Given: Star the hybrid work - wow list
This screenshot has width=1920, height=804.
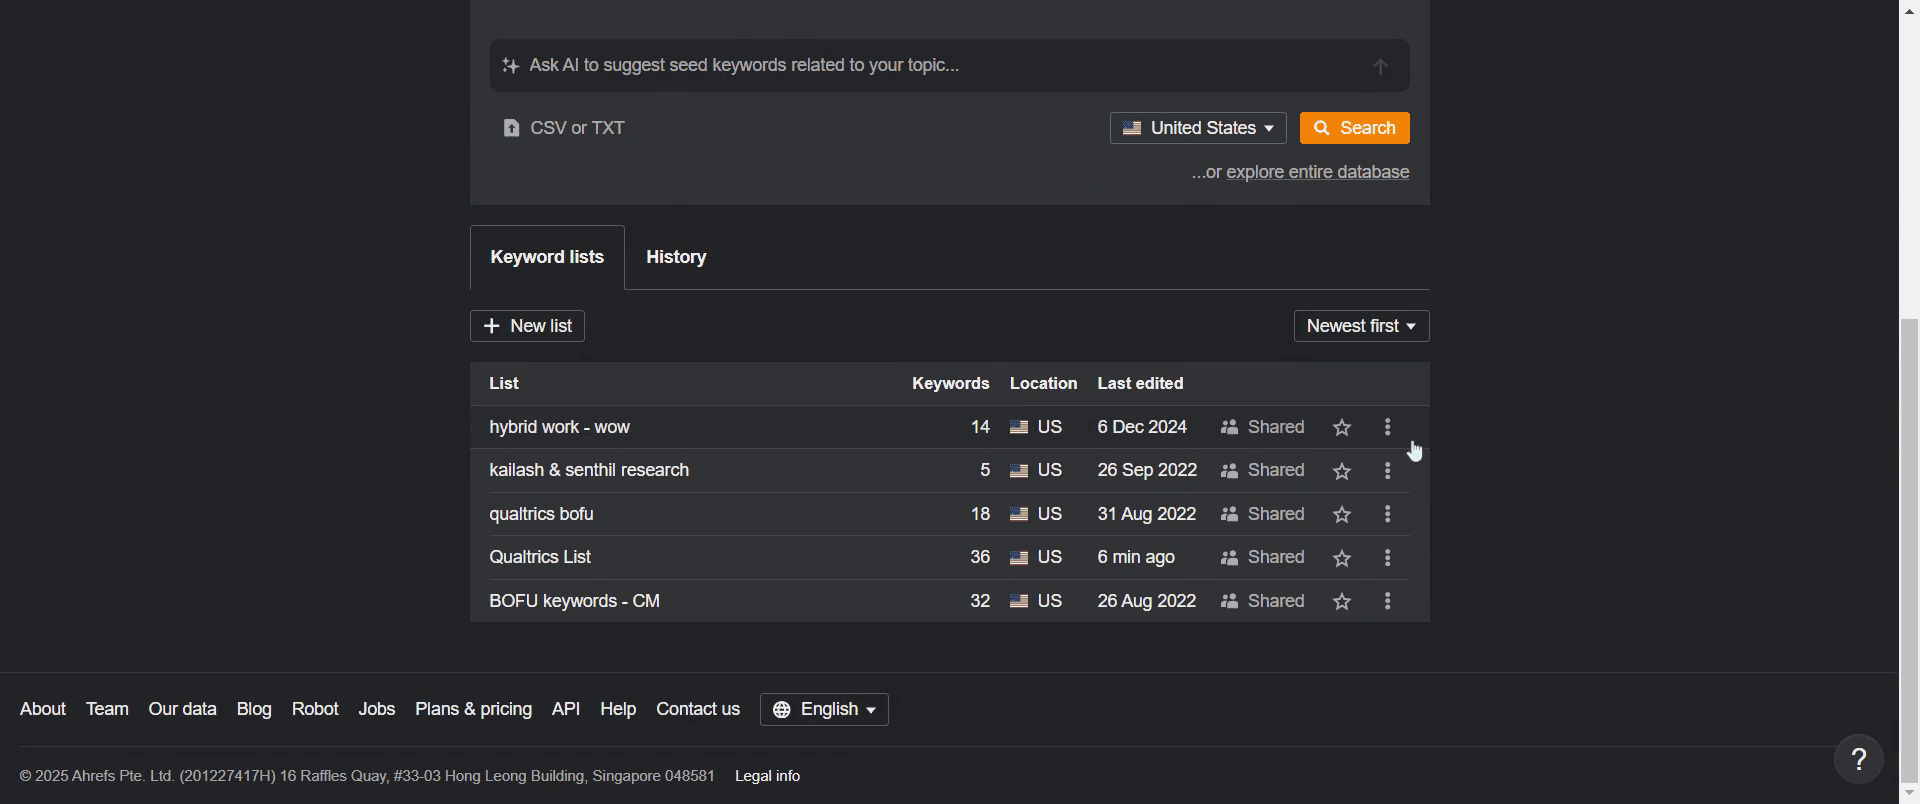Looking at the screenshot, I should [x=1342, y=428].
